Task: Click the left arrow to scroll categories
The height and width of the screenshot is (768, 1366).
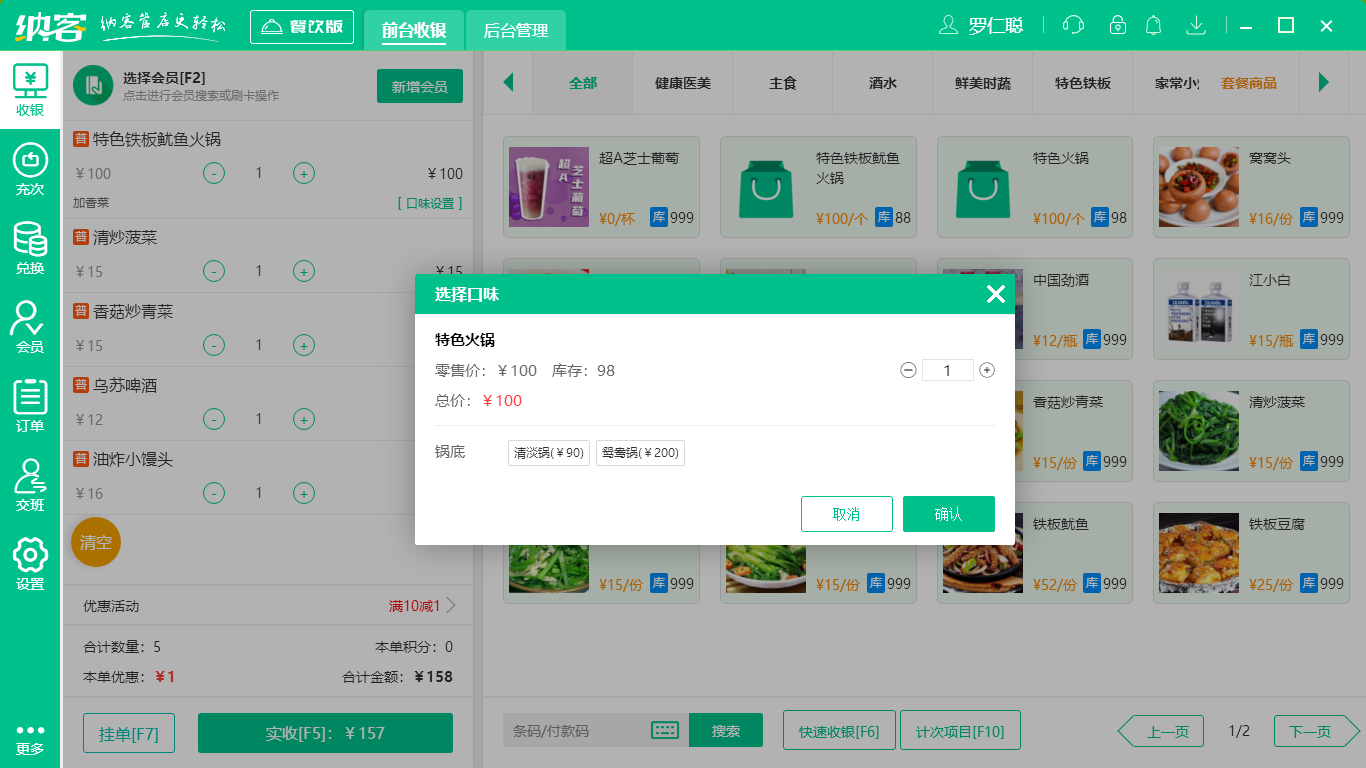Action: pos(508,84)
